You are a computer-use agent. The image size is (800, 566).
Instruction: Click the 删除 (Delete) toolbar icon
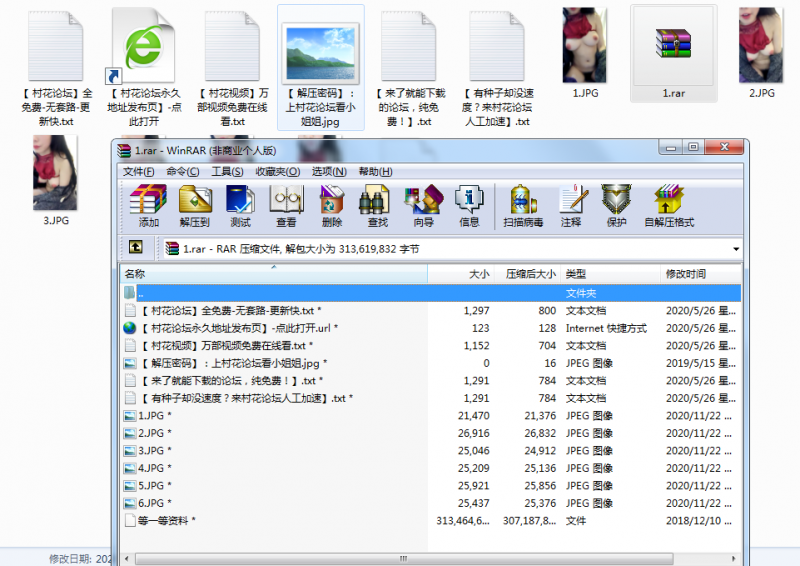[332, 204]
